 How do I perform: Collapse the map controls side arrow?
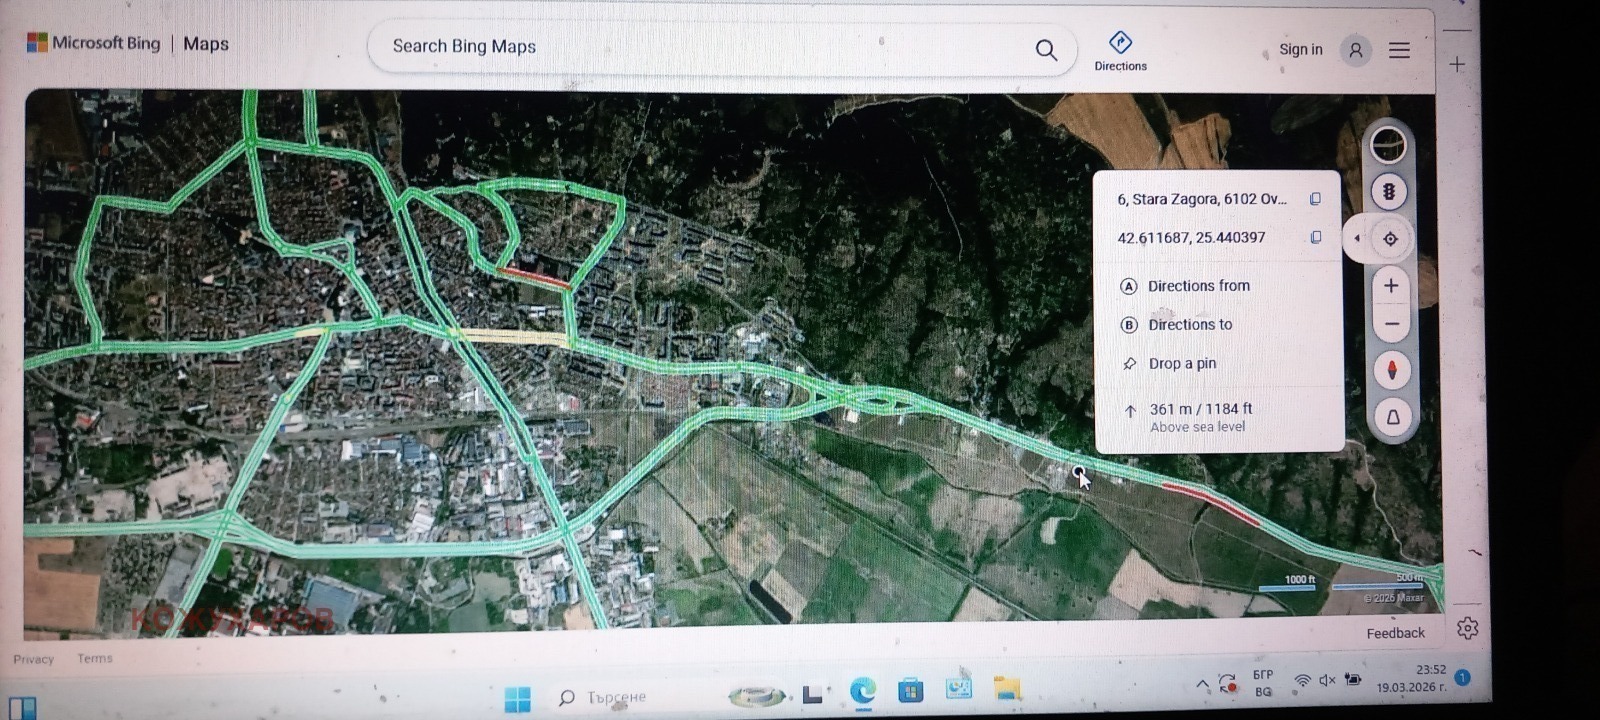click(x=1357, y=239)
